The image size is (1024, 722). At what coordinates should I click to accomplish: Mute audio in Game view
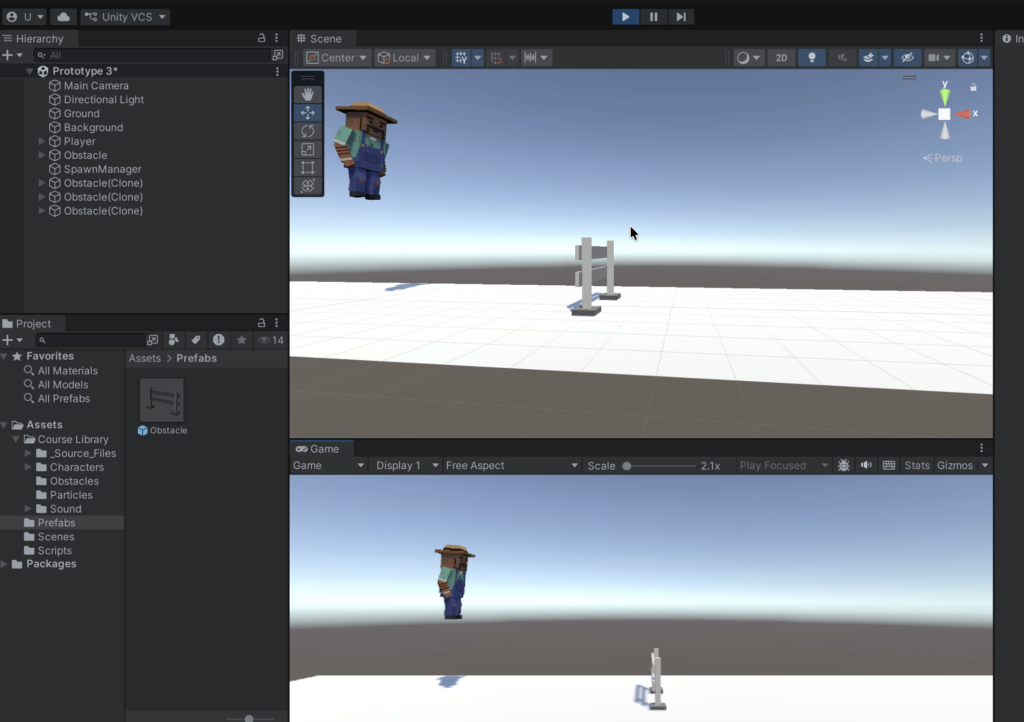[x=866, y=465]
